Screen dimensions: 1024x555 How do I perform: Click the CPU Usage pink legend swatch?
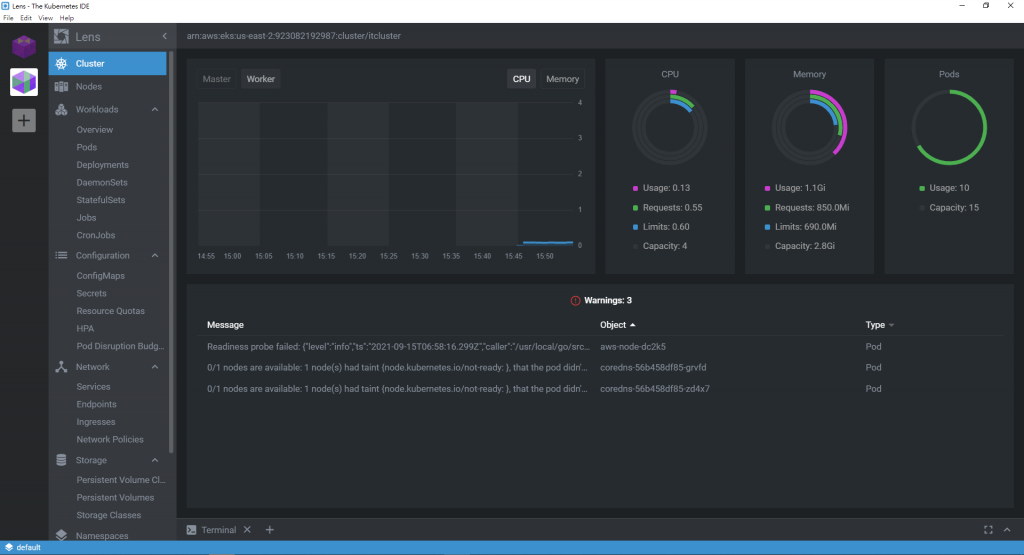coord(635,188)
